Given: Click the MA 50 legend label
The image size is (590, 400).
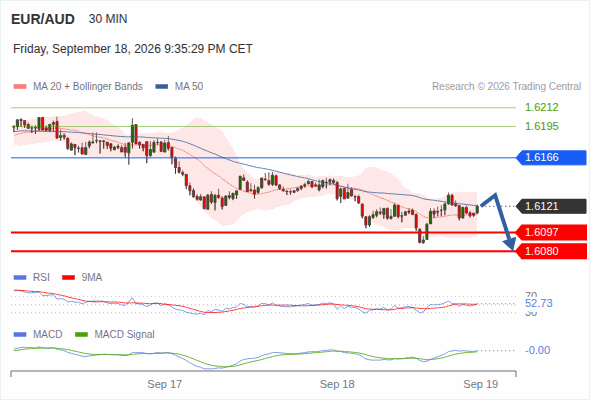Looking at the screenshot, I should (x=189, y=87).
